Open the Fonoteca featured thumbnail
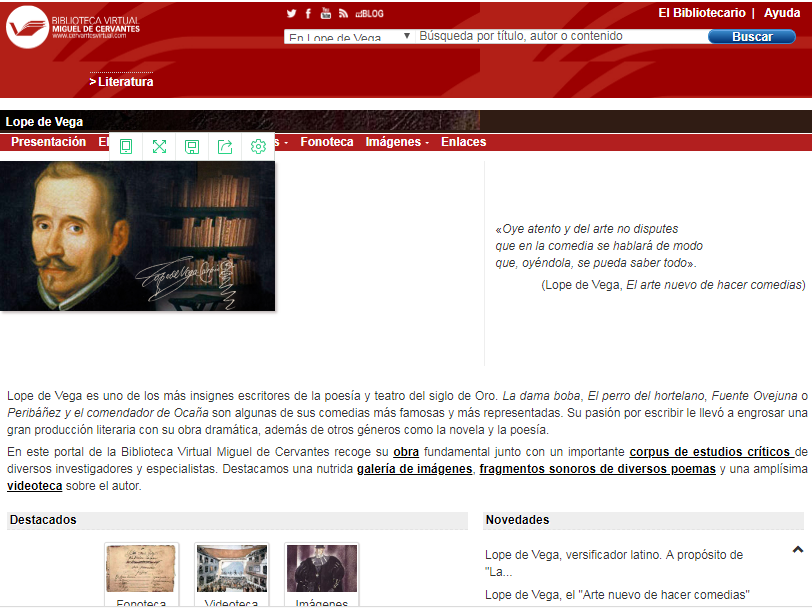Screen dimensions: 812x608 click(141, 574)
